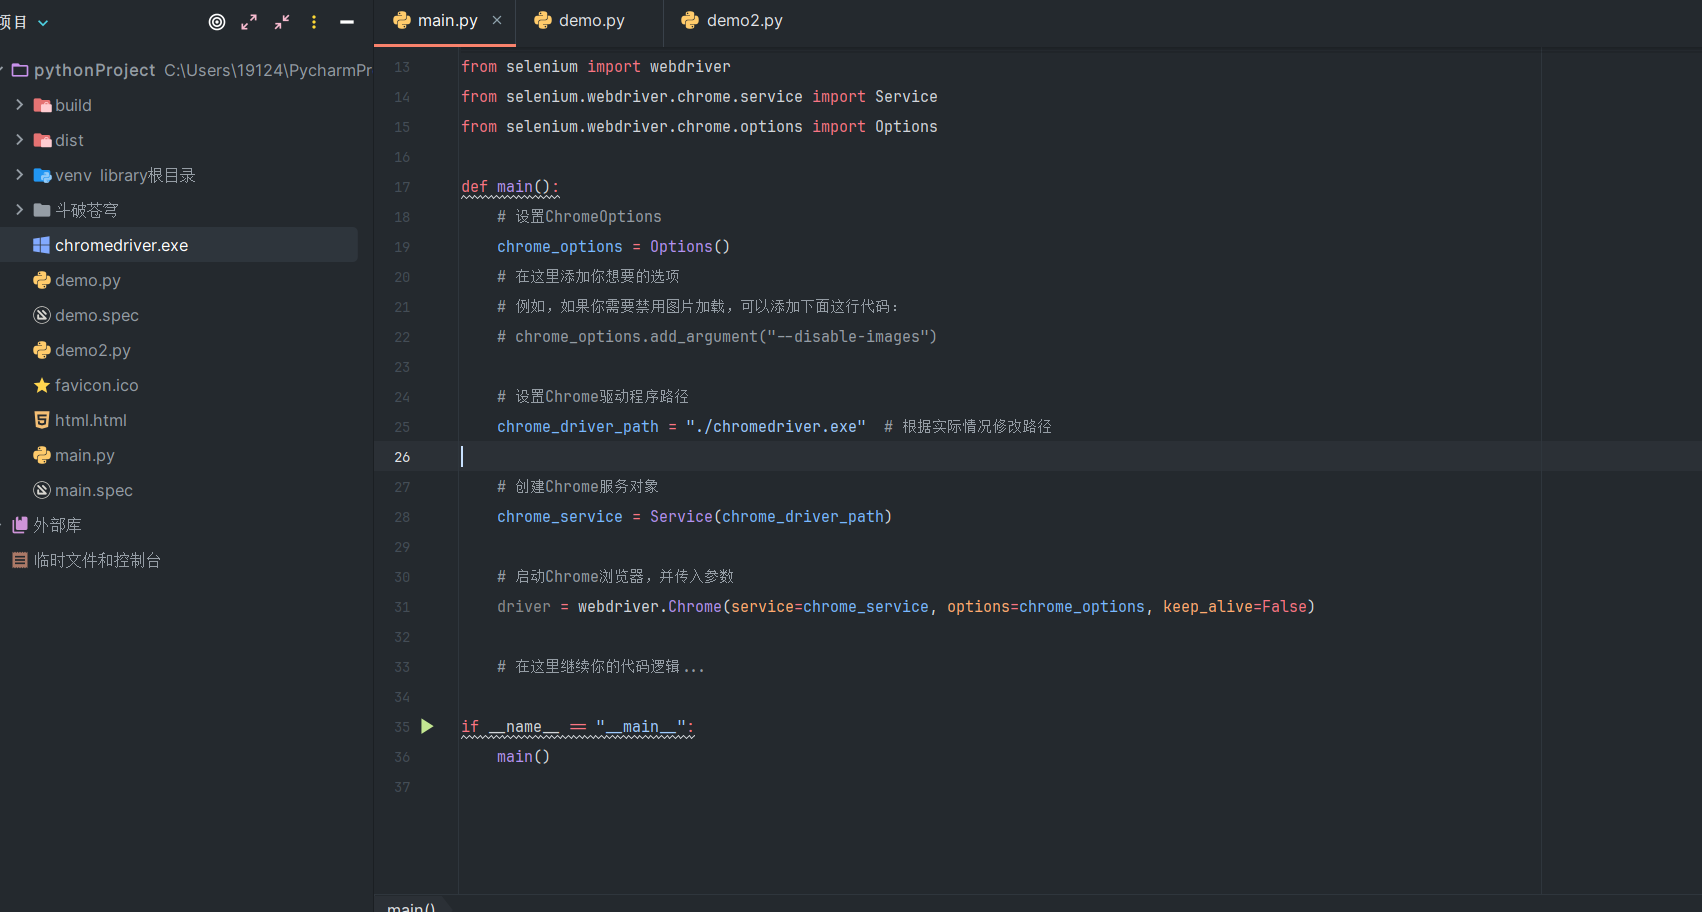Click line number 17 in the gutter
Screen dimensions: 1702x912
402,187
